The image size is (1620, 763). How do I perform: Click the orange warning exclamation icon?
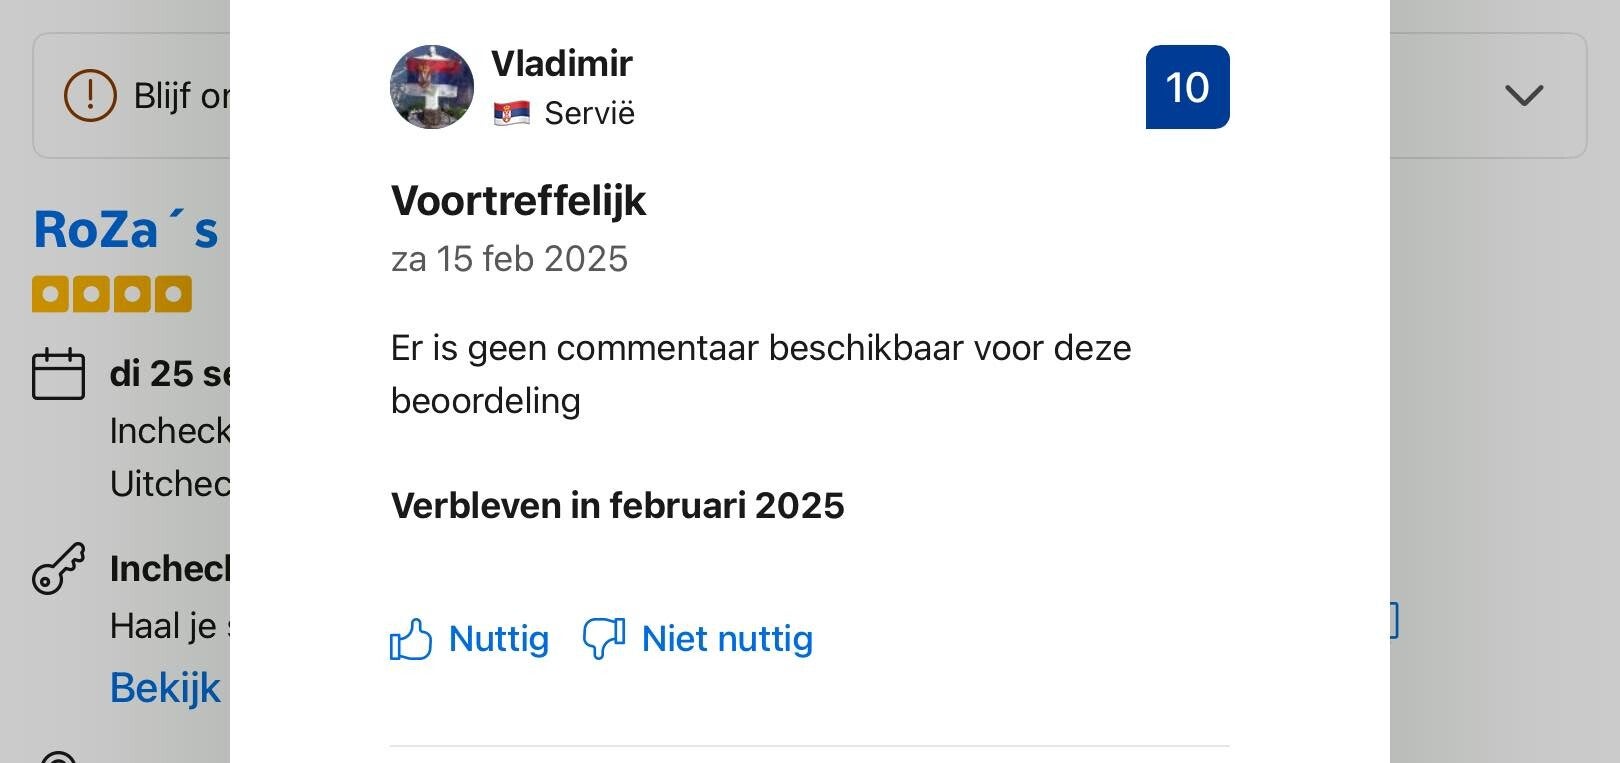click(90, 96)
